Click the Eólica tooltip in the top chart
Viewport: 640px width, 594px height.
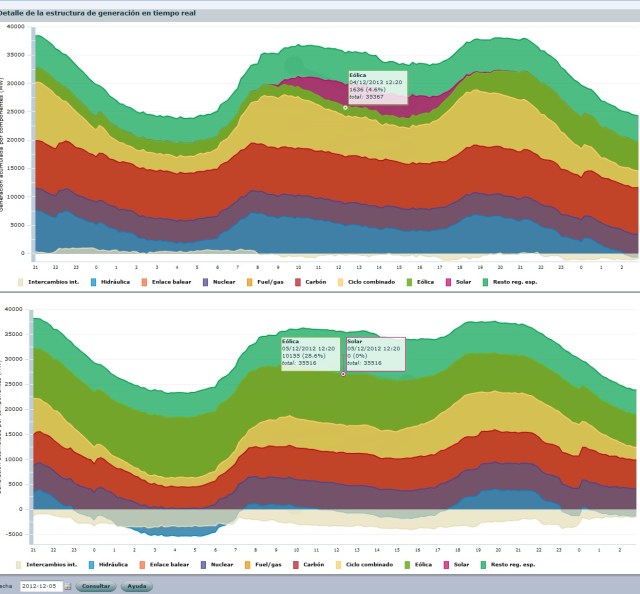click(376, 86)
